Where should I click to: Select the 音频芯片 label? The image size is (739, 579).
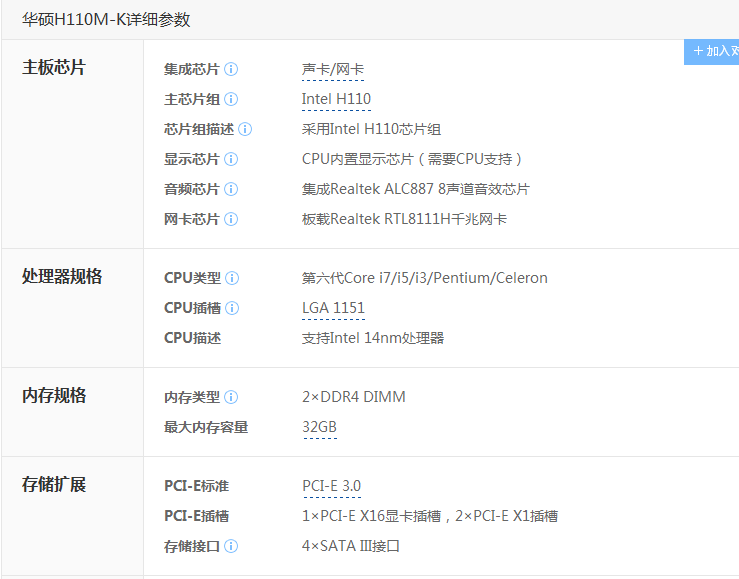pyautogui.click(x=192, y=189)
